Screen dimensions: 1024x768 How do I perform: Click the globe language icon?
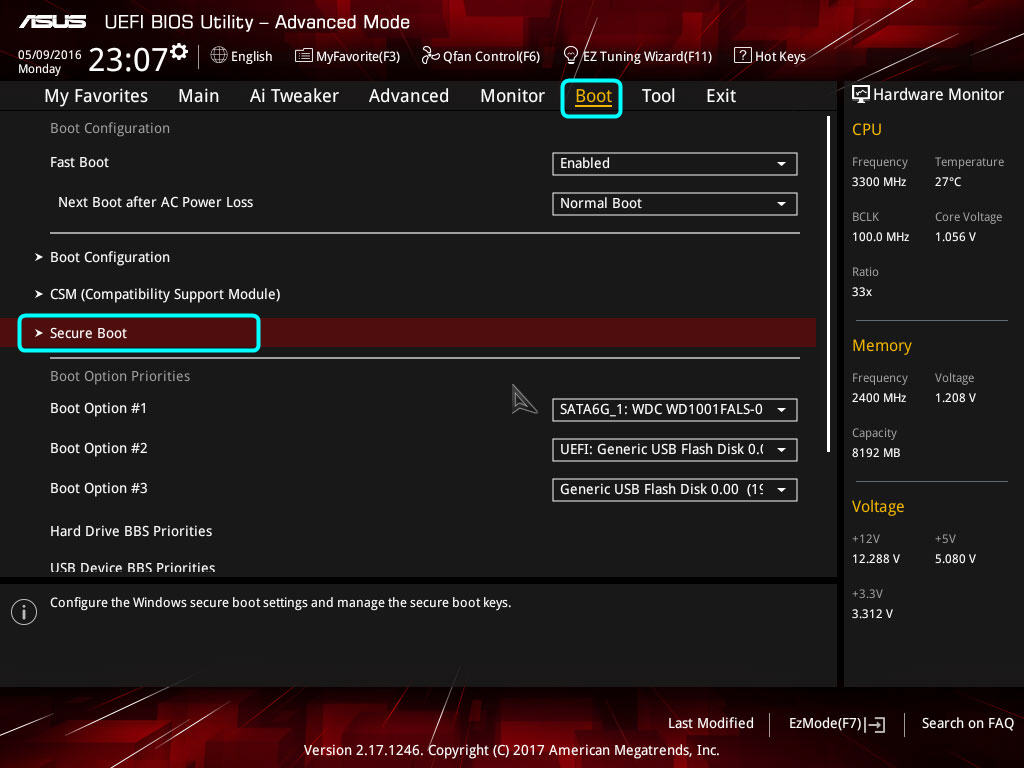click(219, 56)
